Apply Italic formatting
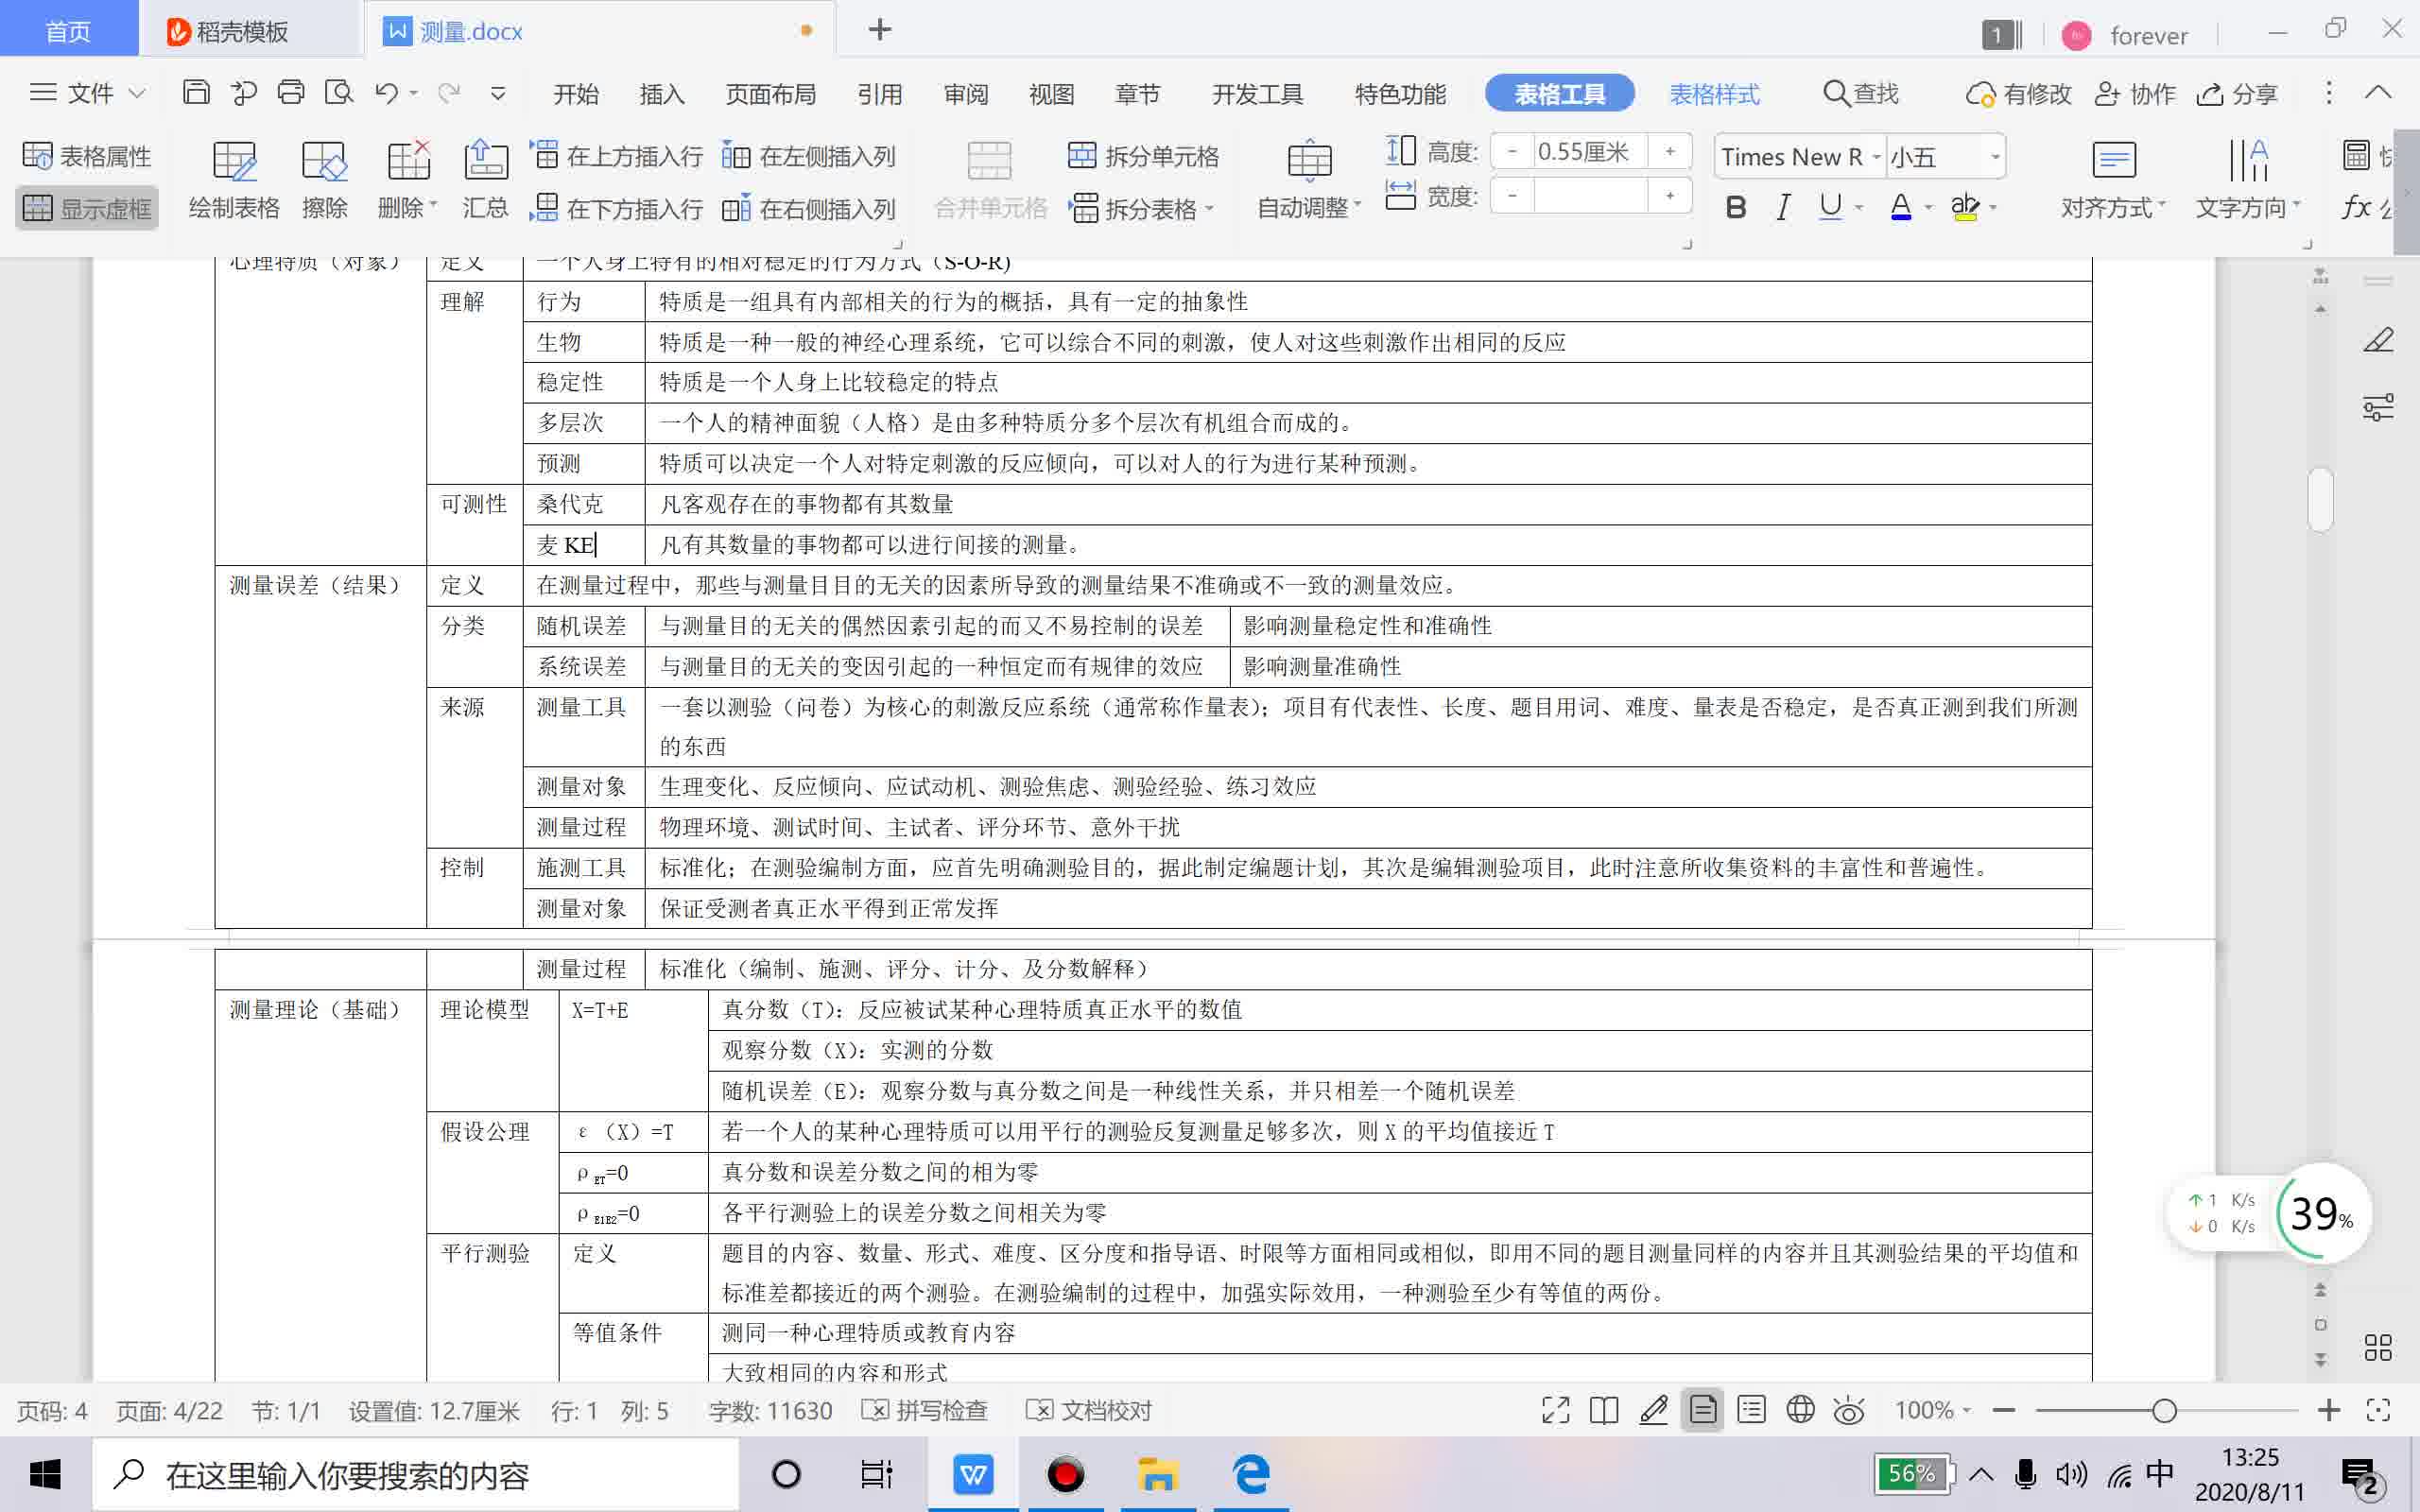 coord(1783,207)
